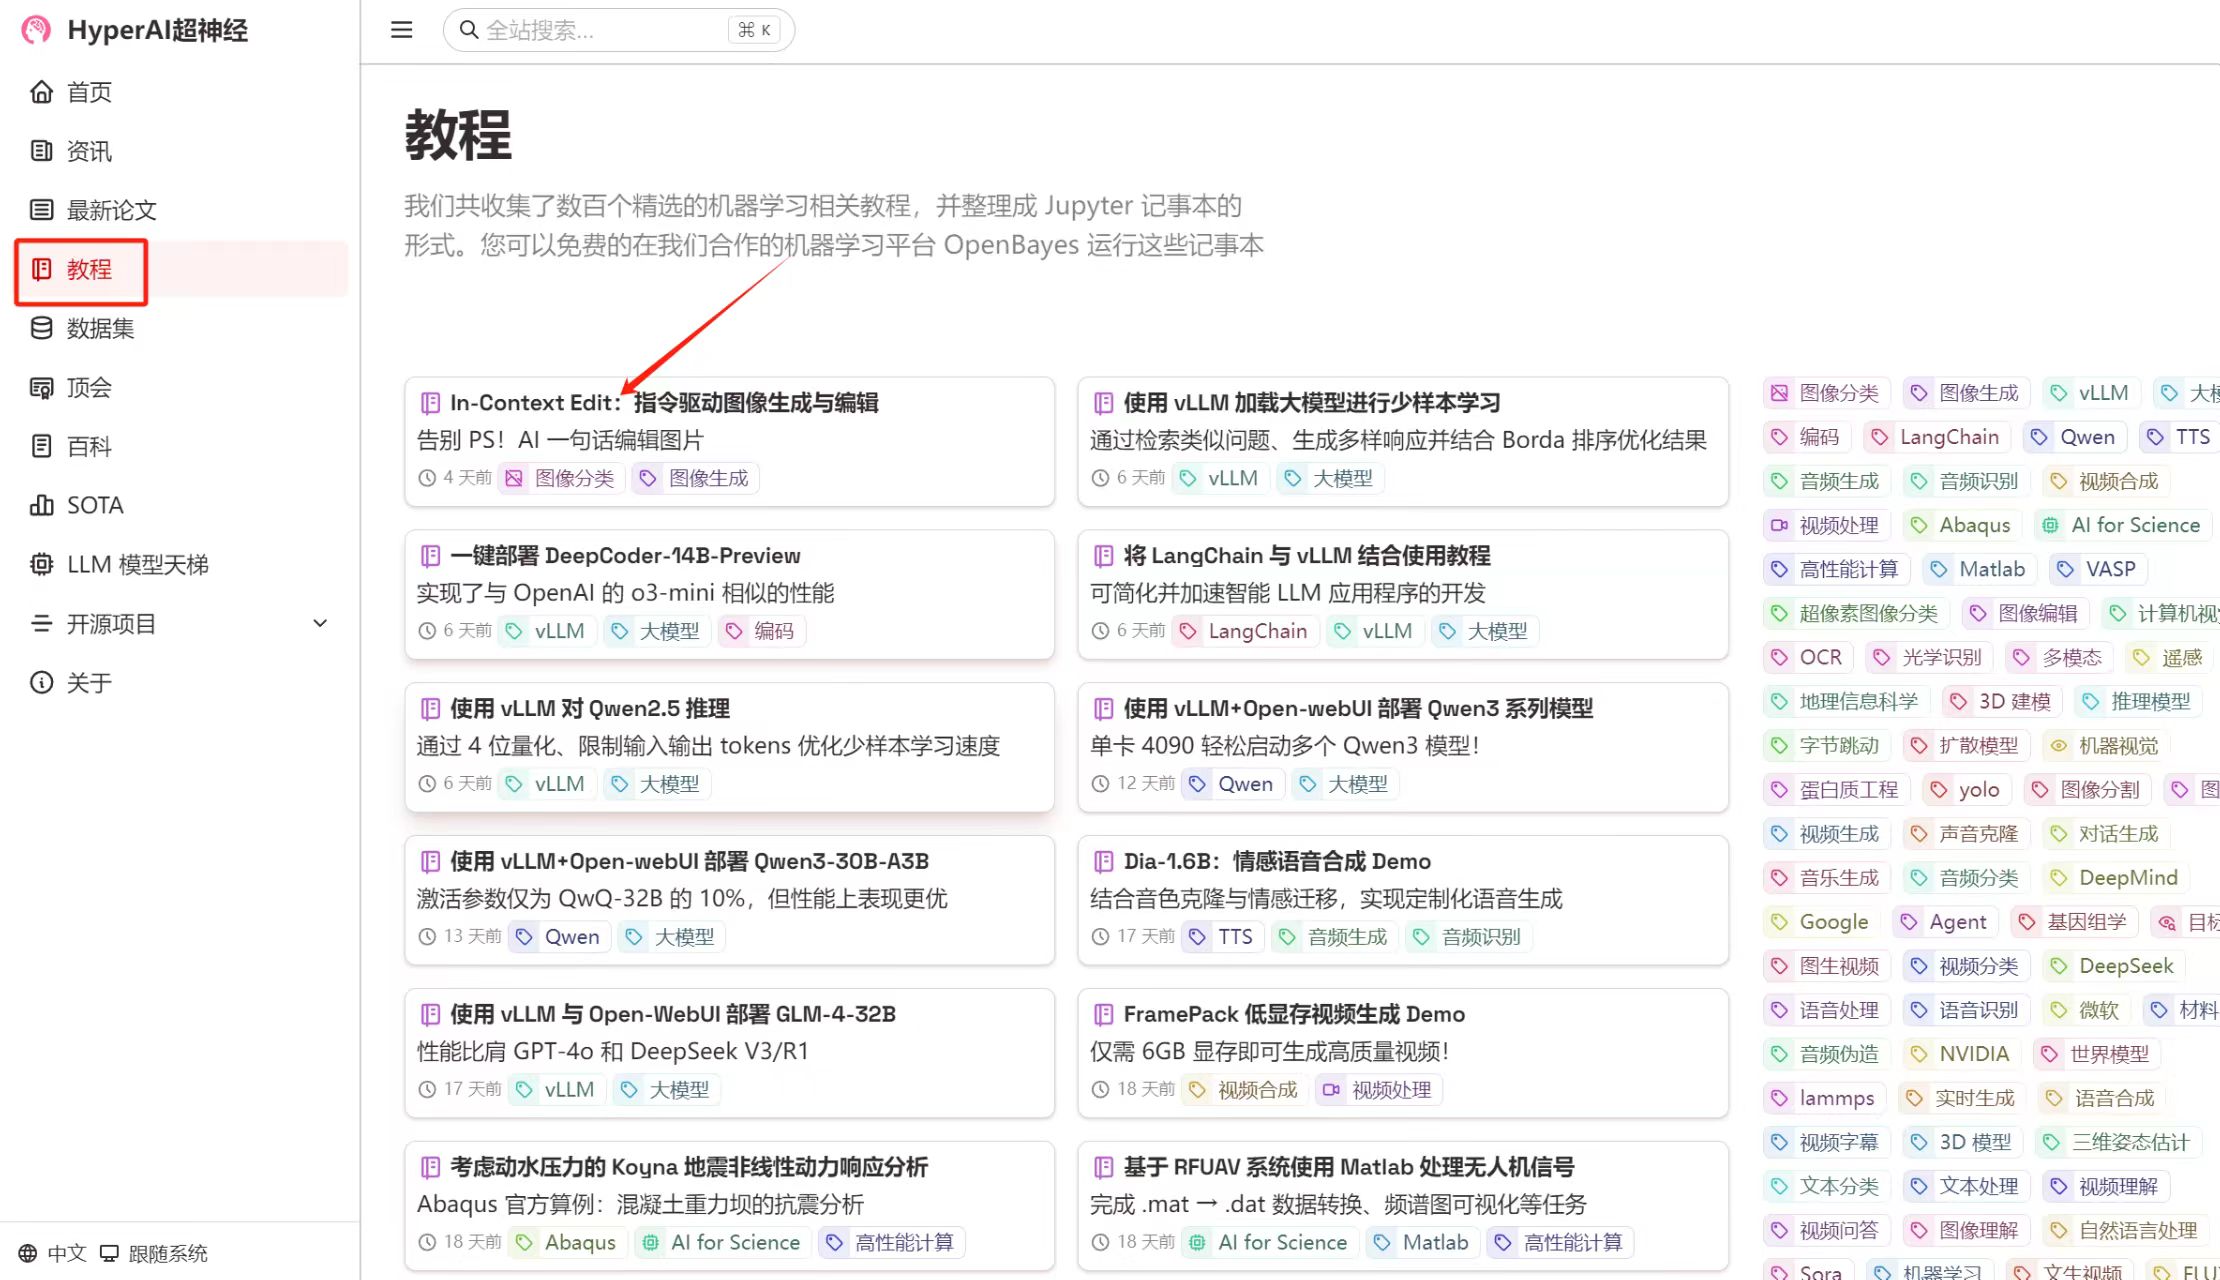Click the LLM 模型天梯 chip icon
The image size is (2220, 1280).
(41, 564)
